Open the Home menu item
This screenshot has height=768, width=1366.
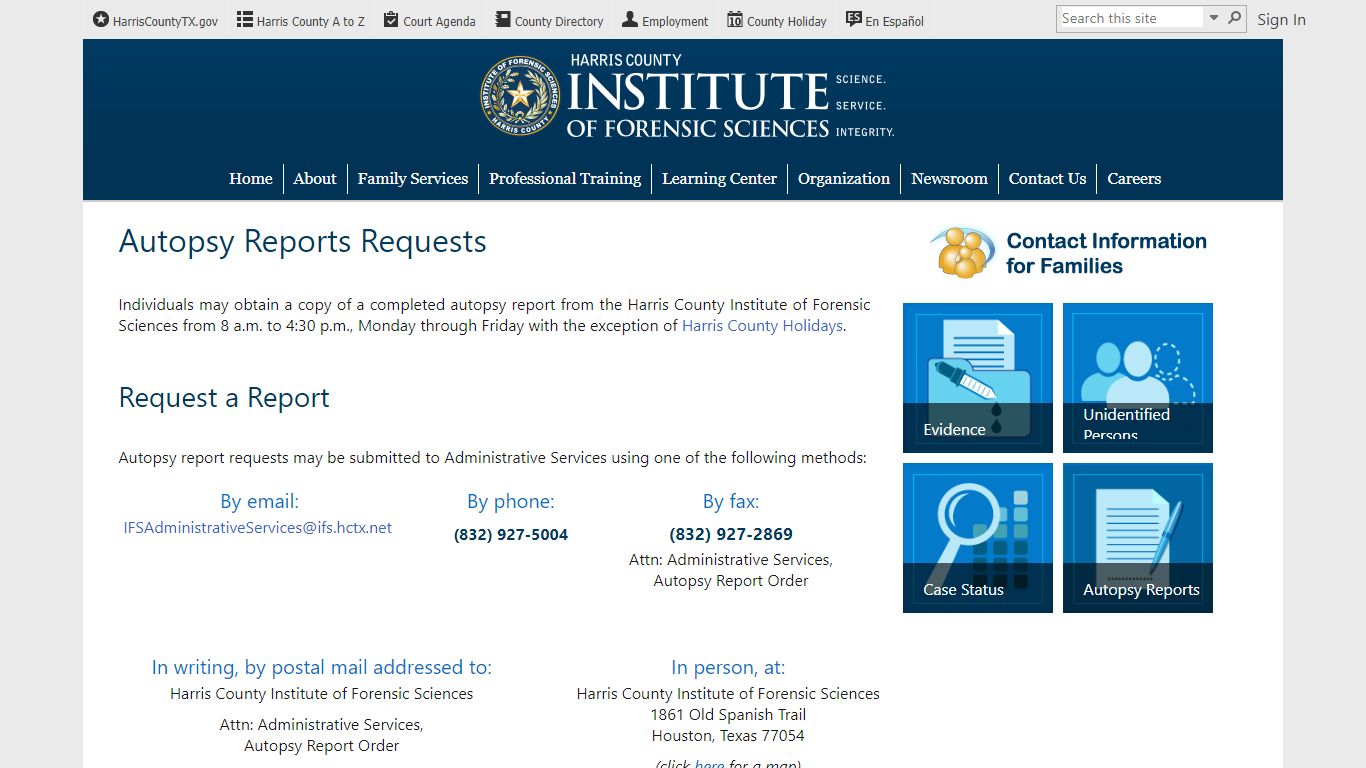pyautogui.click(x=251, y=179)
